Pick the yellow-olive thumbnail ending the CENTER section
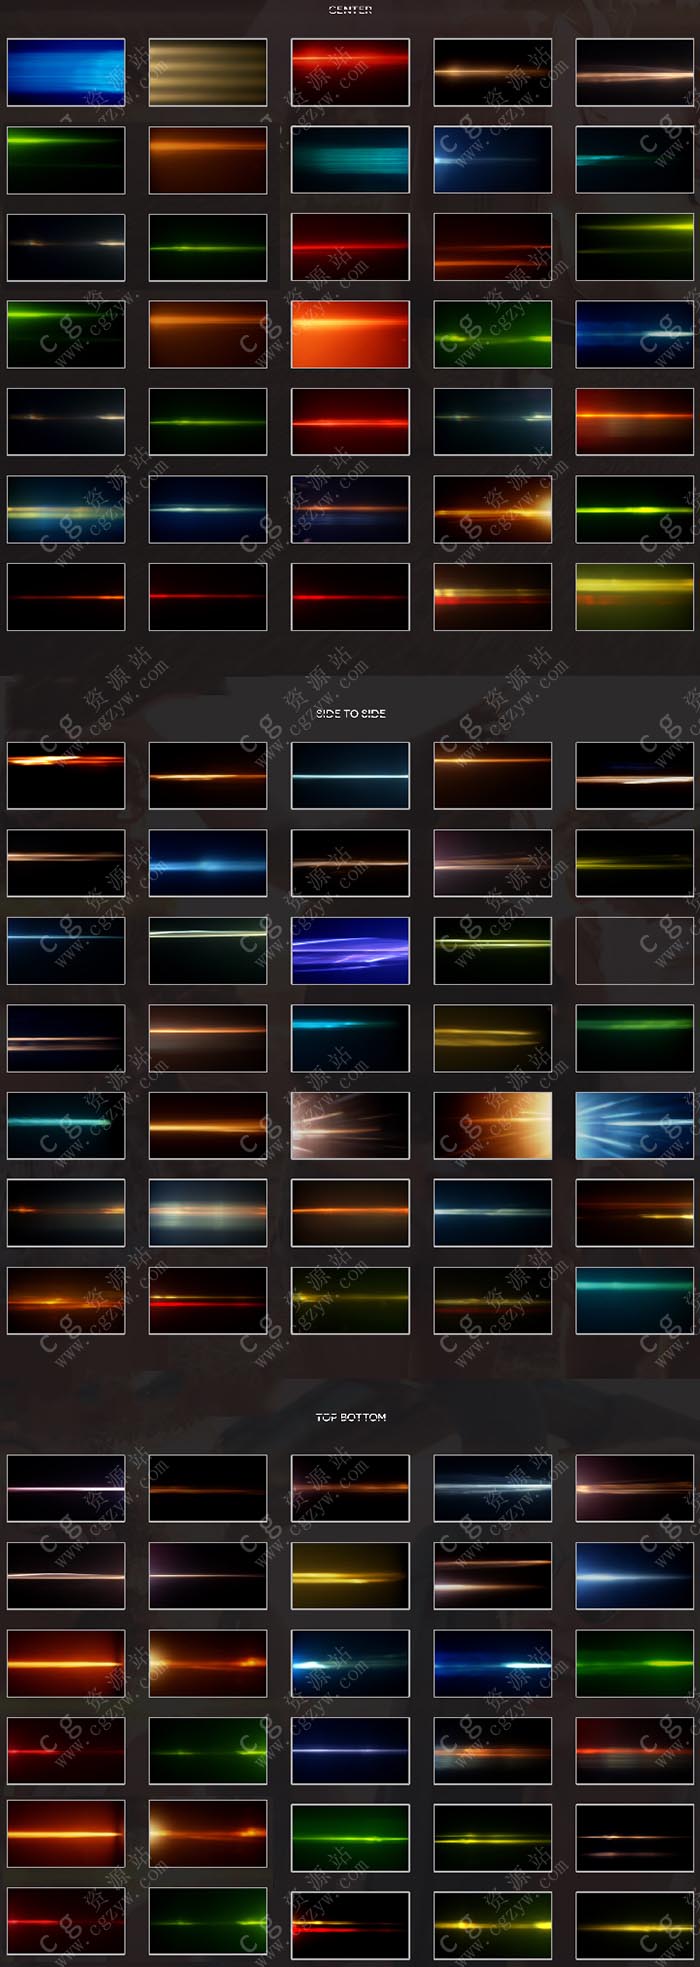 coord(634,597)
